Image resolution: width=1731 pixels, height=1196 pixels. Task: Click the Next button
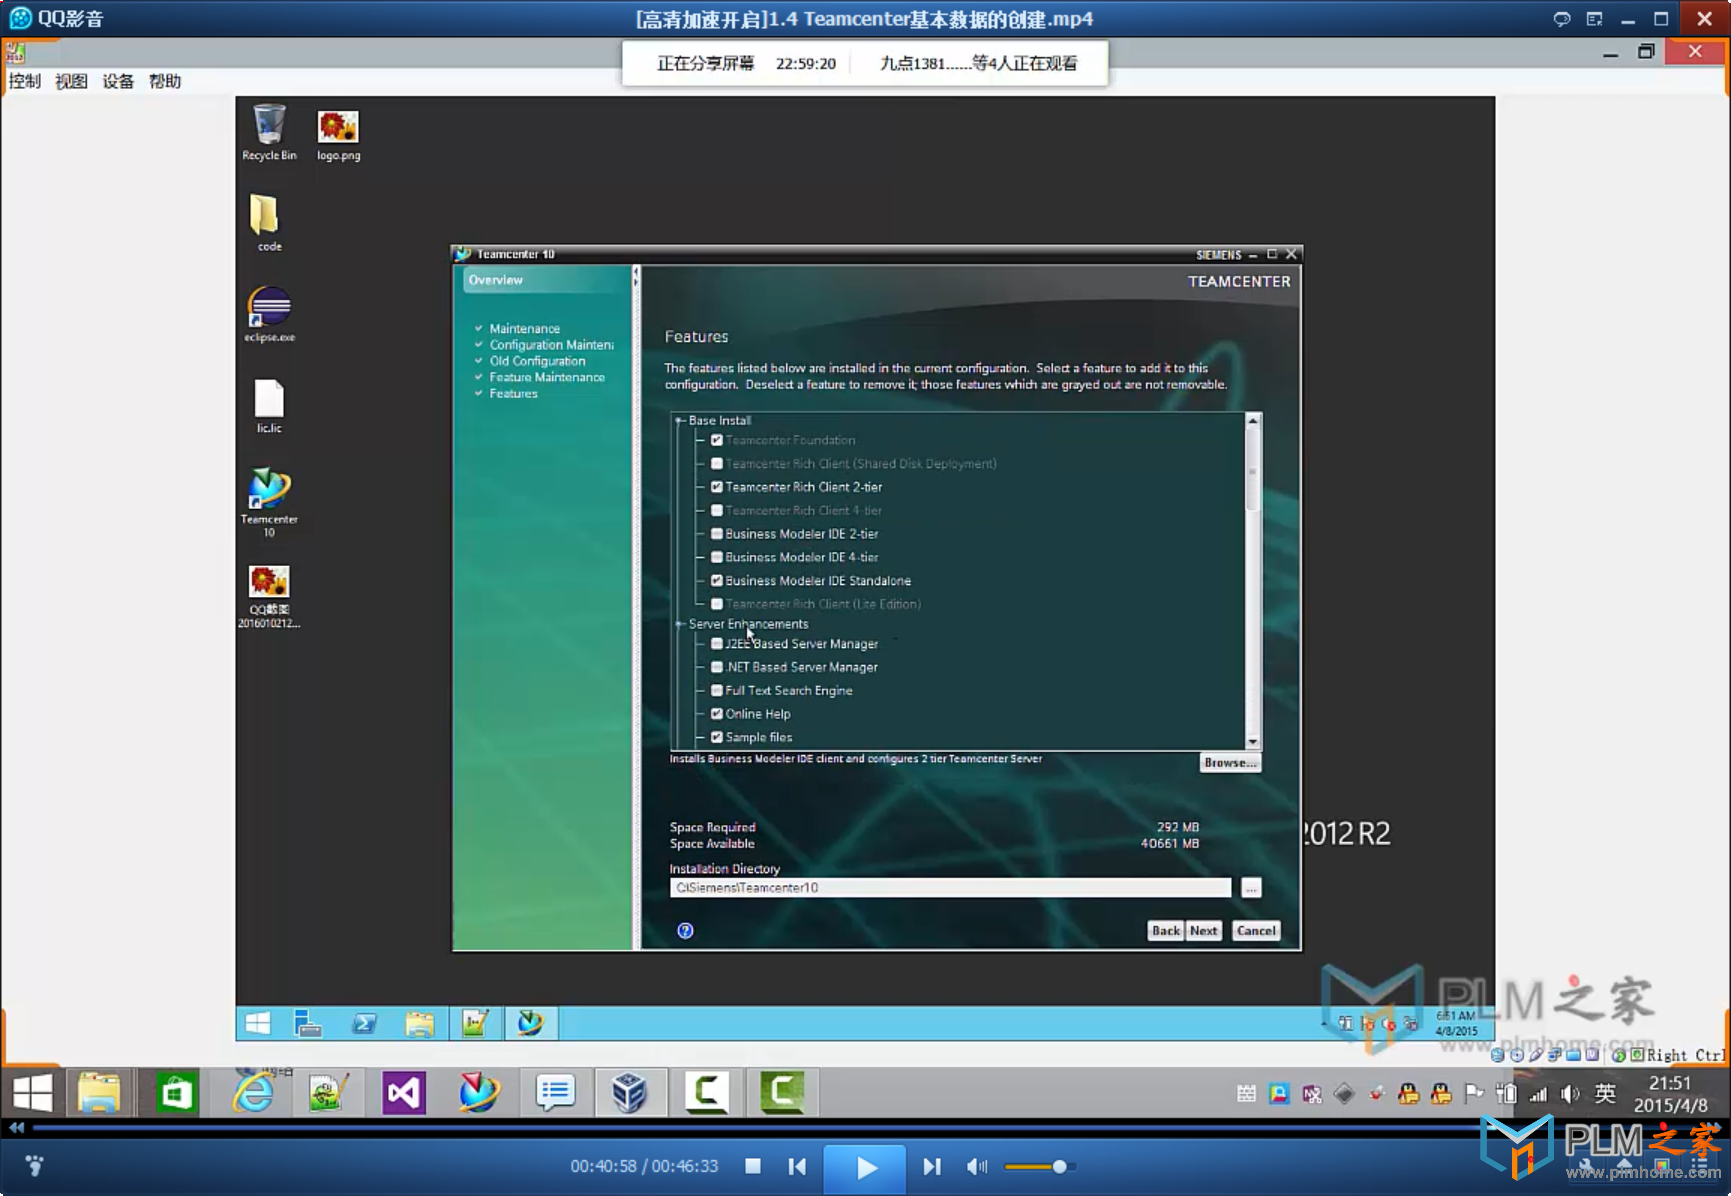click(x=1204, y=931)
